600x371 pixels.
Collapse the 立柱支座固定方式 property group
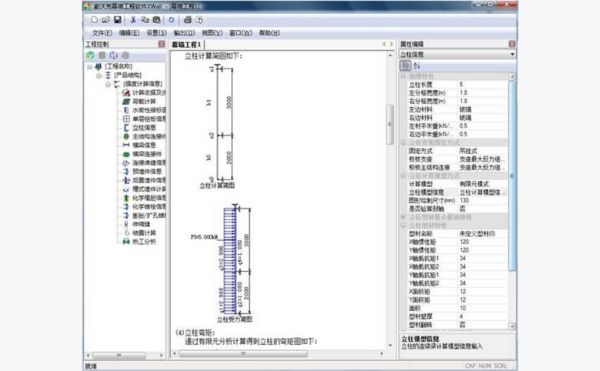click(403, 142)
